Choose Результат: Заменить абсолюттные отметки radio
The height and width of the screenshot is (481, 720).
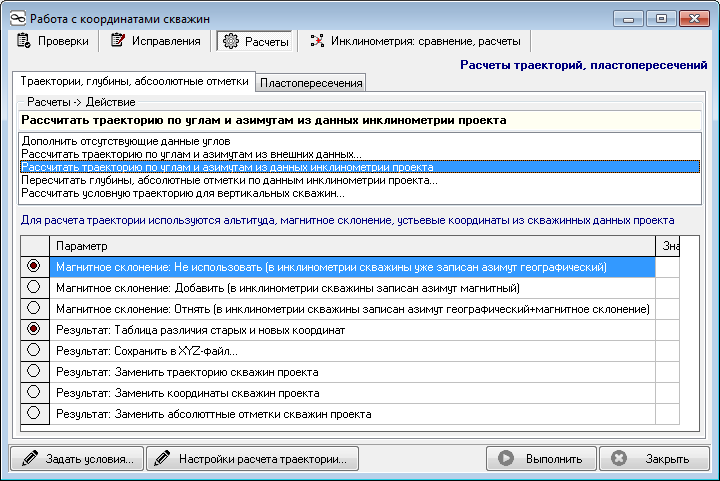click(34, 413)
